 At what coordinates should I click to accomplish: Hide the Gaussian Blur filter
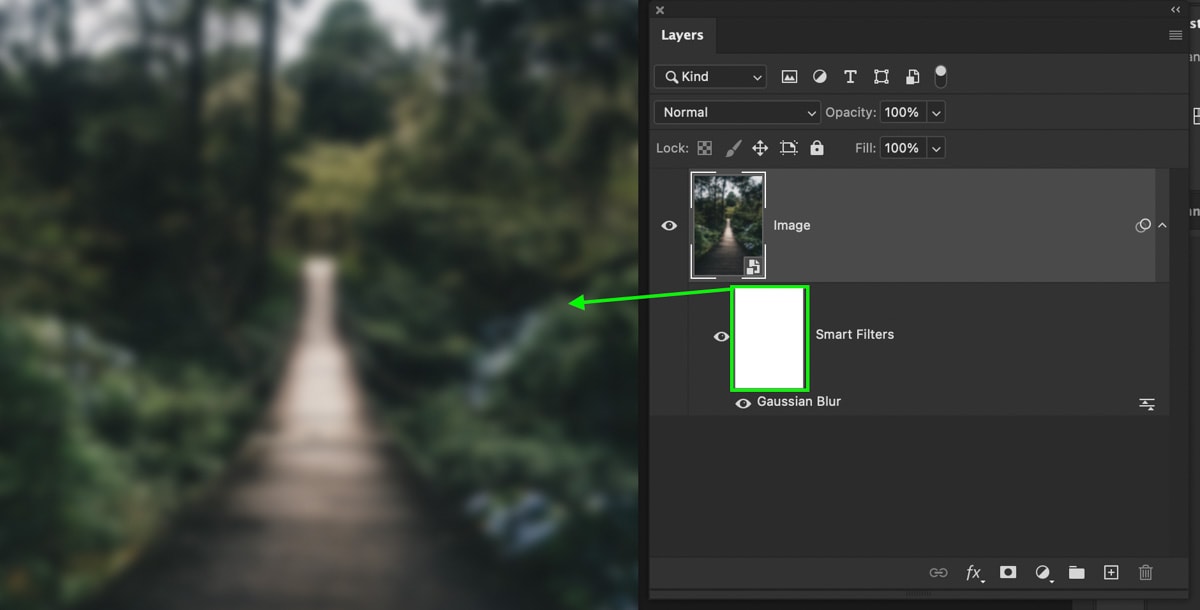click(743, 404)
